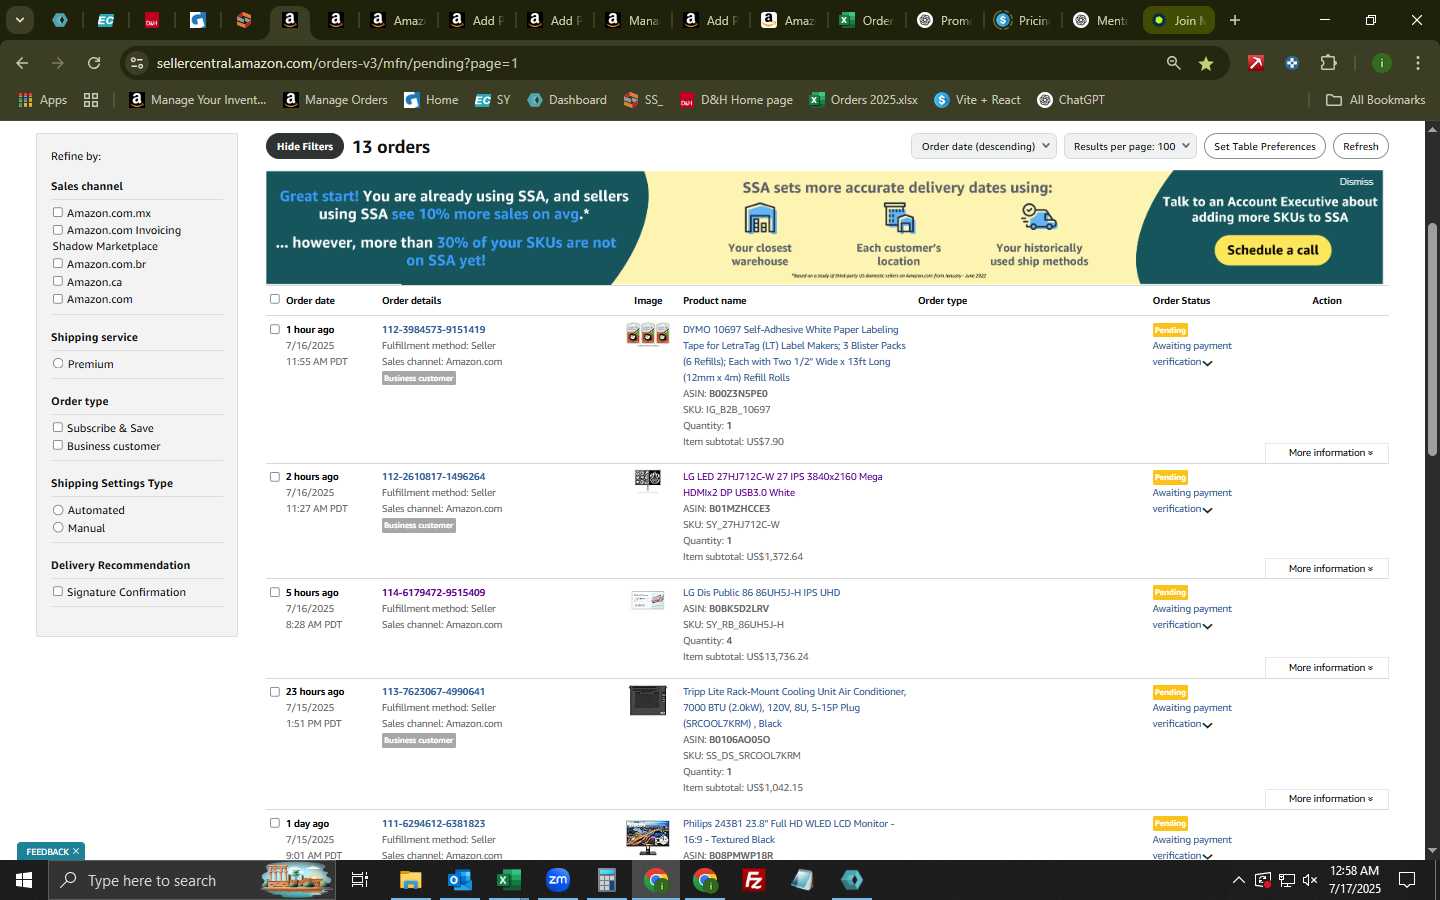Open File Explorer from taskbar

coord(410,880)
